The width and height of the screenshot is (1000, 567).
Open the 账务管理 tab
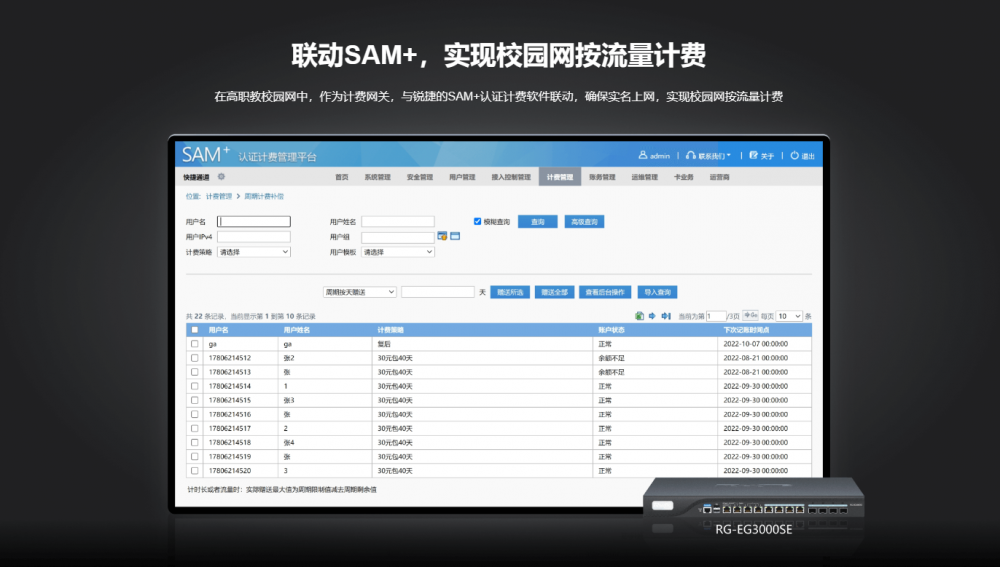point(602,177)
